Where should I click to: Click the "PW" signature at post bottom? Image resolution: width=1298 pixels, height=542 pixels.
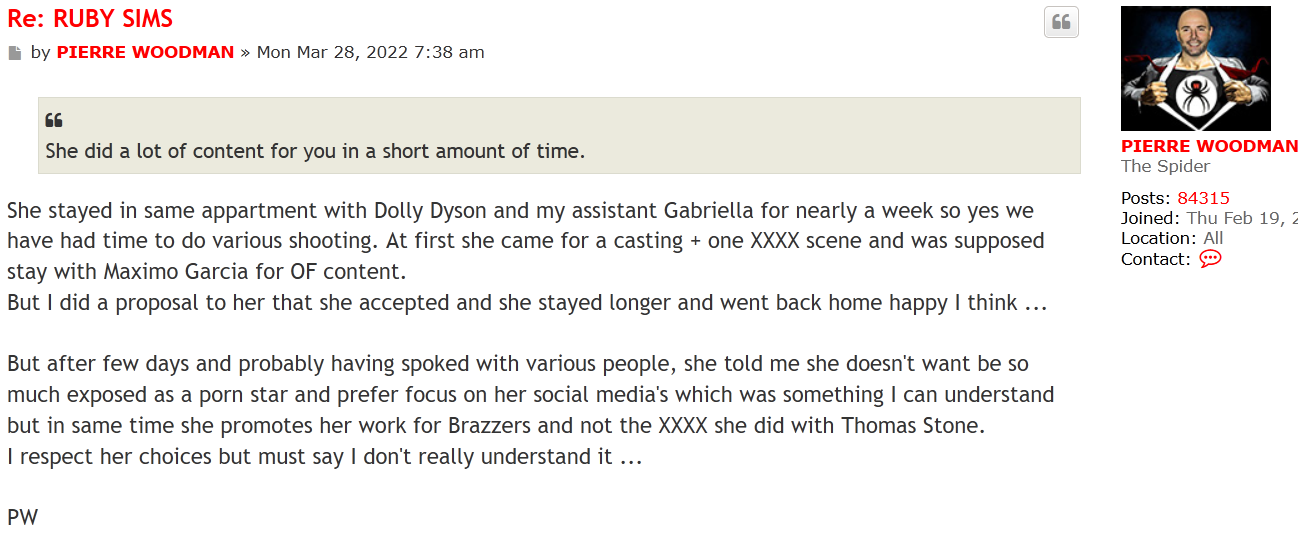pos(22,518)
